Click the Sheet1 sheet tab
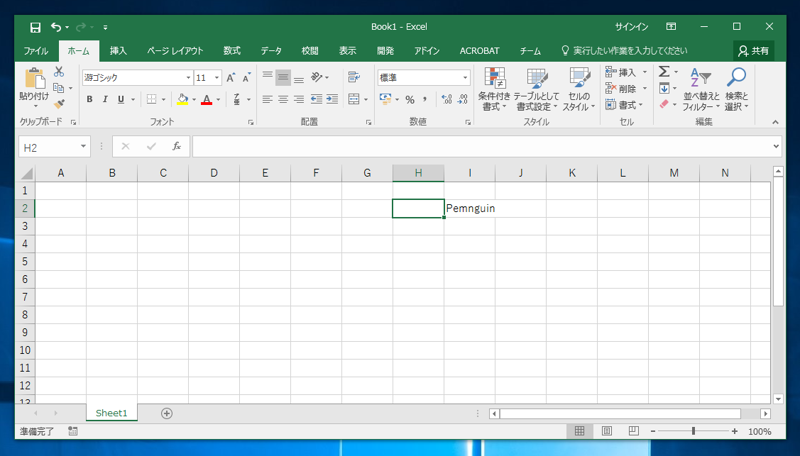Screen dimensions: 800x456 click(x=112, y=413)
